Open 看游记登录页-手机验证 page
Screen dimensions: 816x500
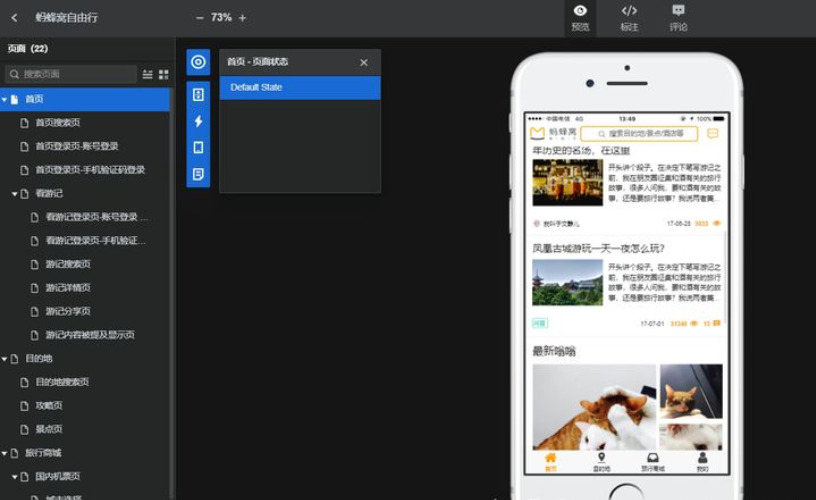[95, 240]
